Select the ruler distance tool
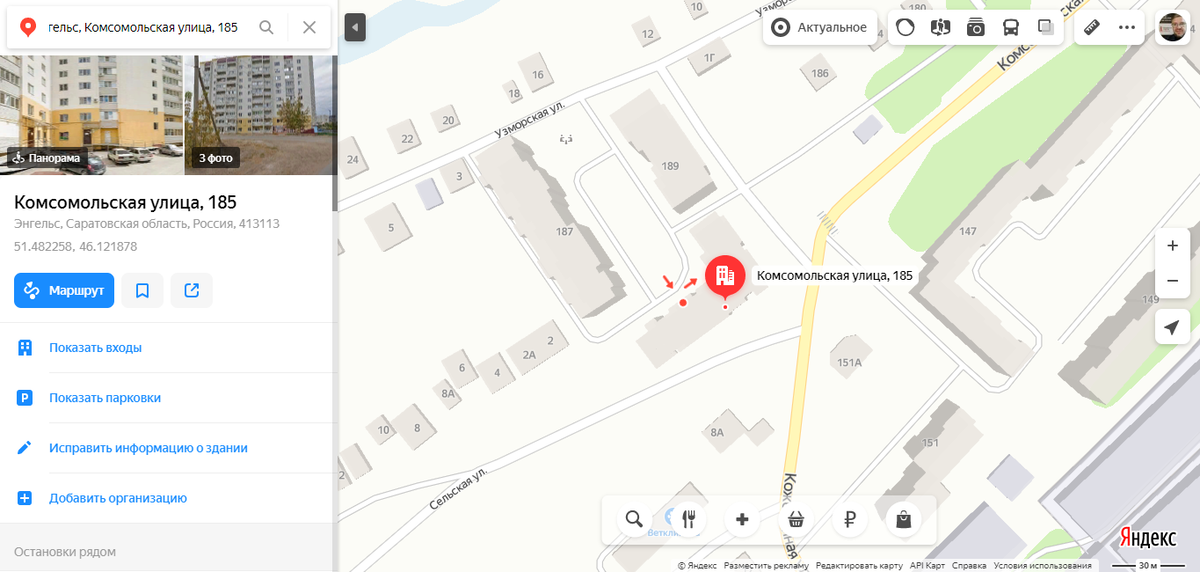 (1092, 27)
